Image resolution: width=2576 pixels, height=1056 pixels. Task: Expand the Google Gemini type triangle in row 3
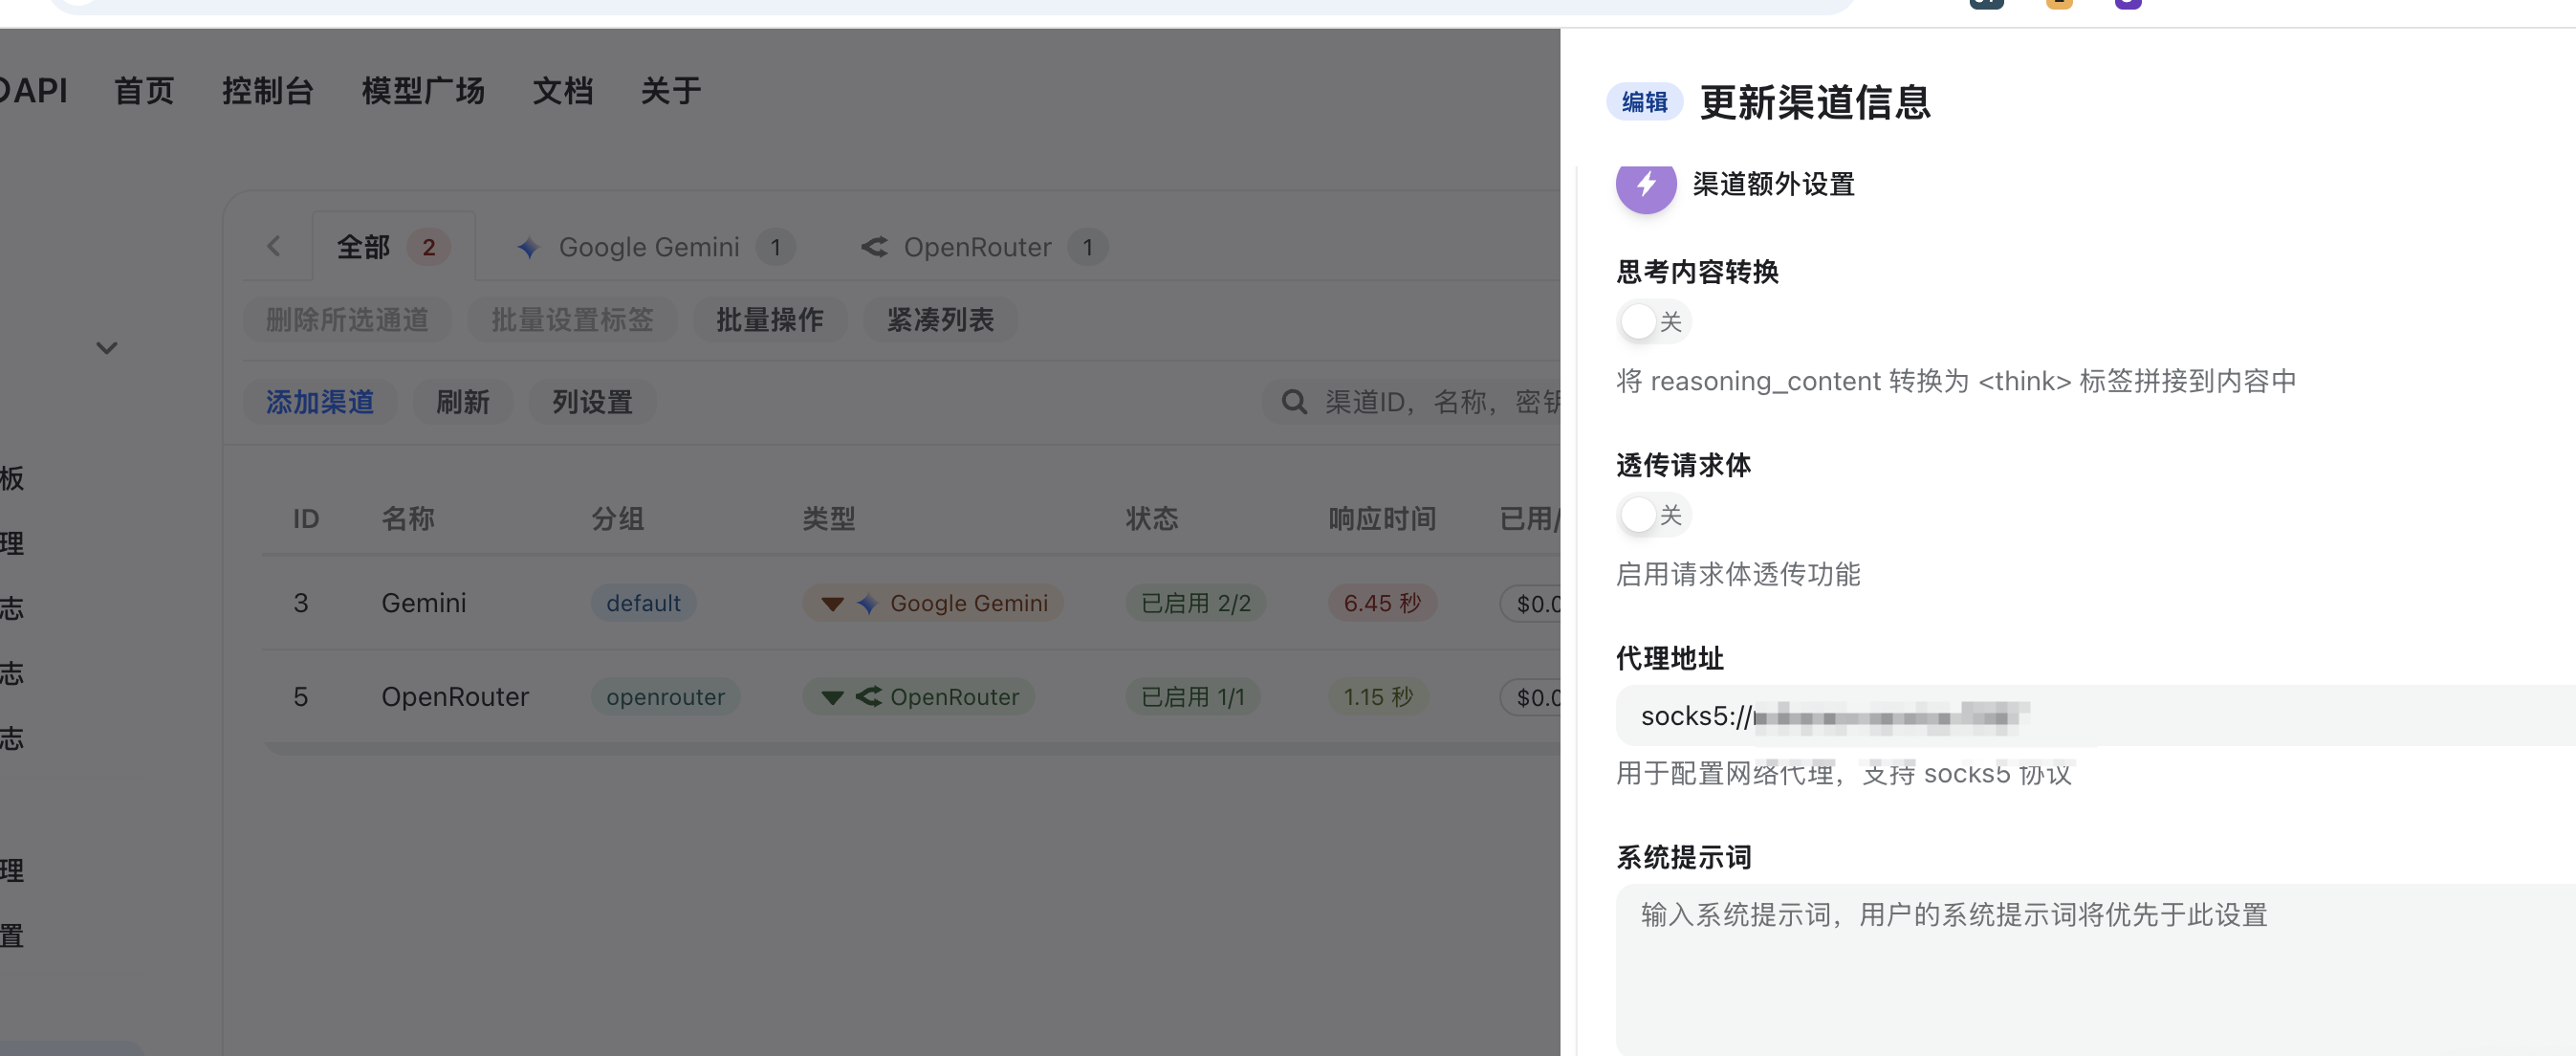coord(832,604)
